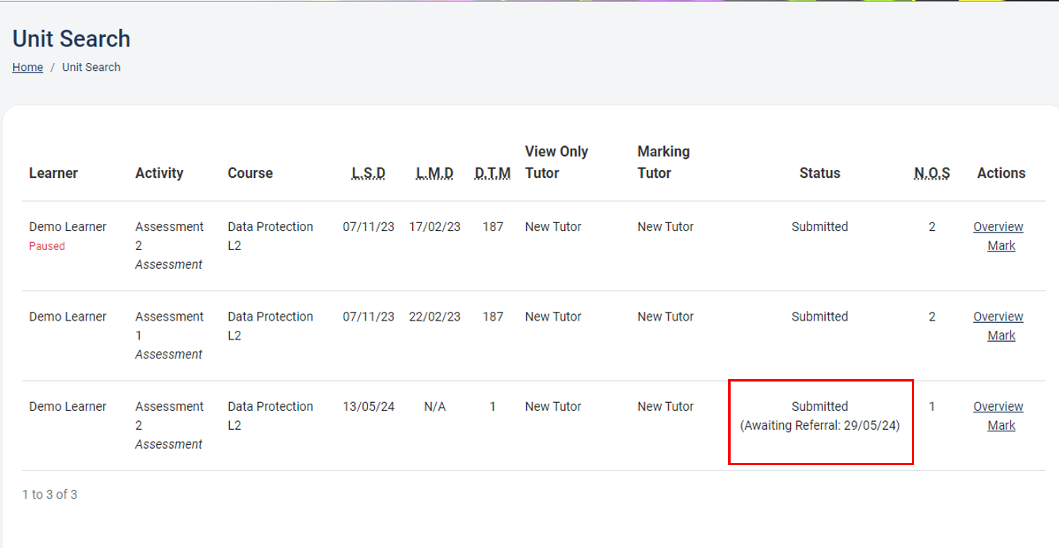Open Overview for the Assessment 1 row

(998, 317)
